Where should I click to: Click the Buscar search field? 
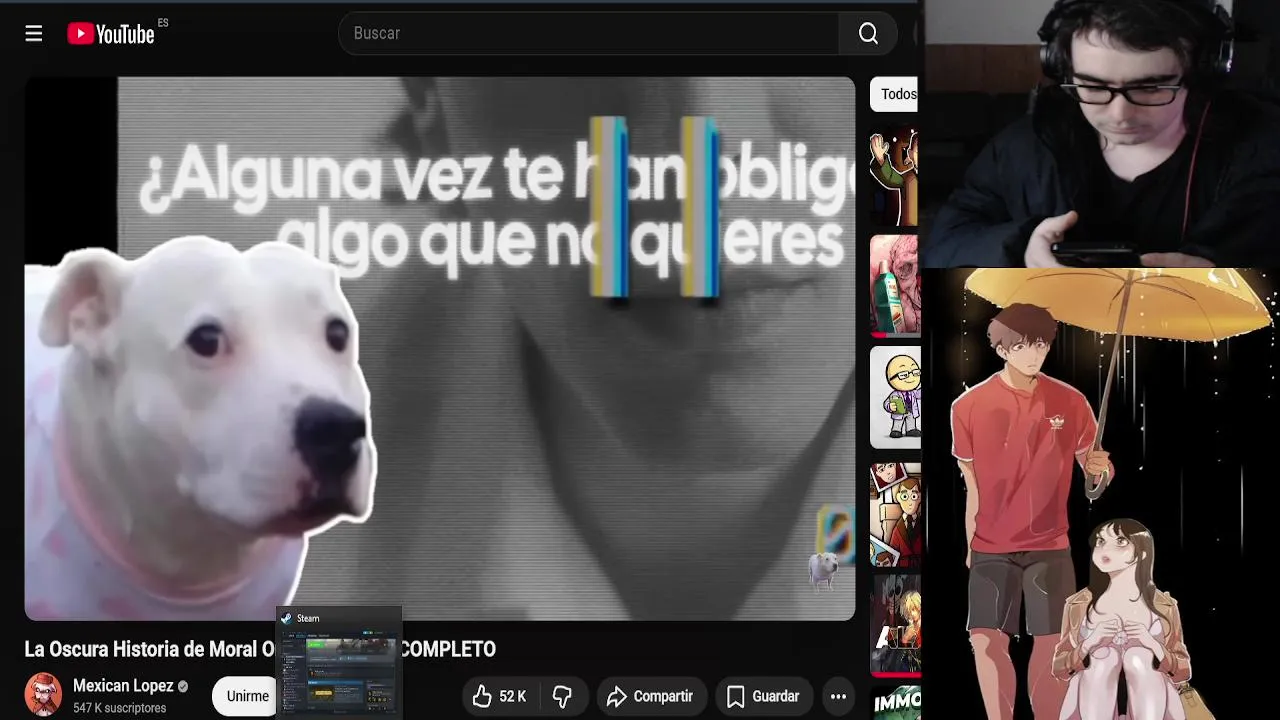click(x=589, y=34)
